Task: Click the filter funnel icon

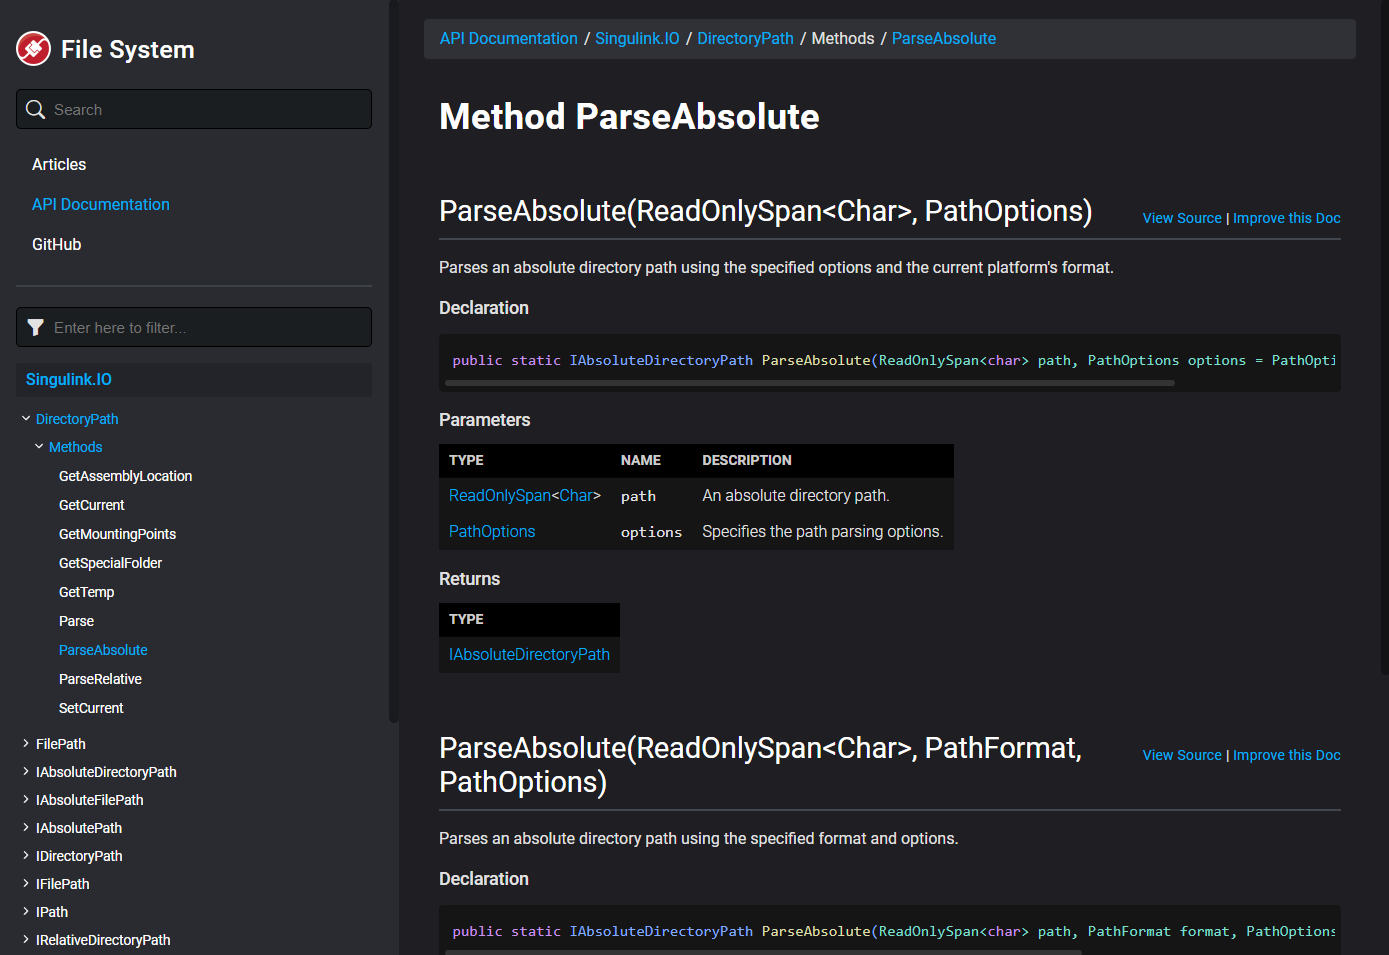Action: tap(36, 327)
